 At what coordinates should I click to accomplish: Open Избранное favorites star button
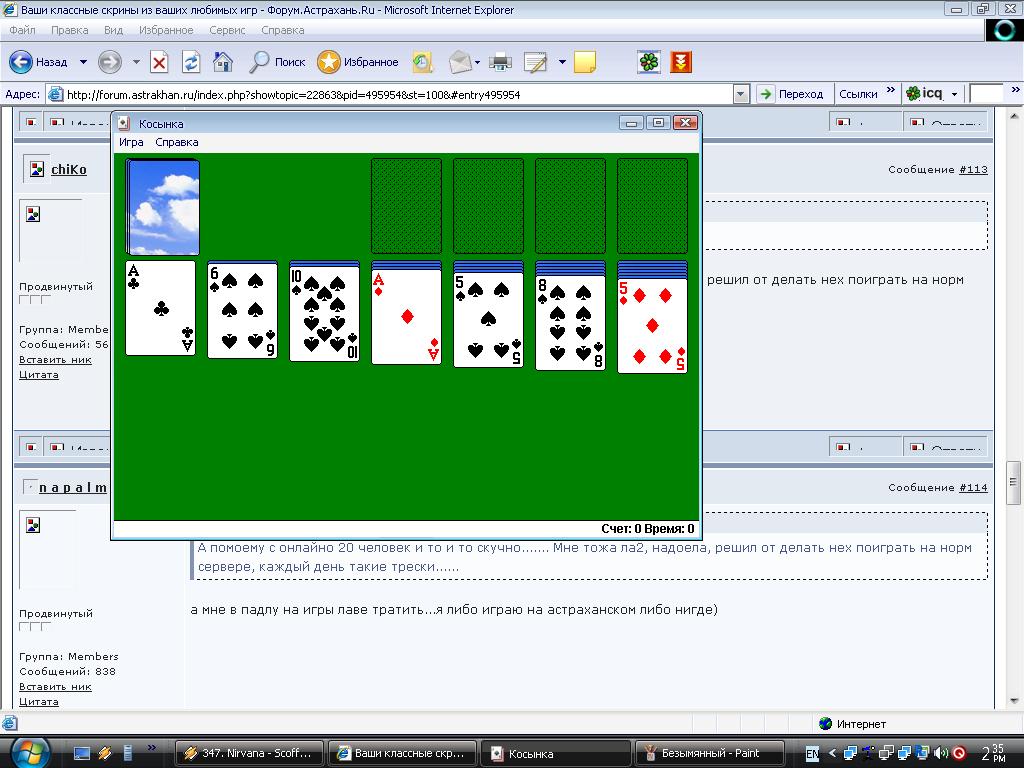(x=358, y=62)
